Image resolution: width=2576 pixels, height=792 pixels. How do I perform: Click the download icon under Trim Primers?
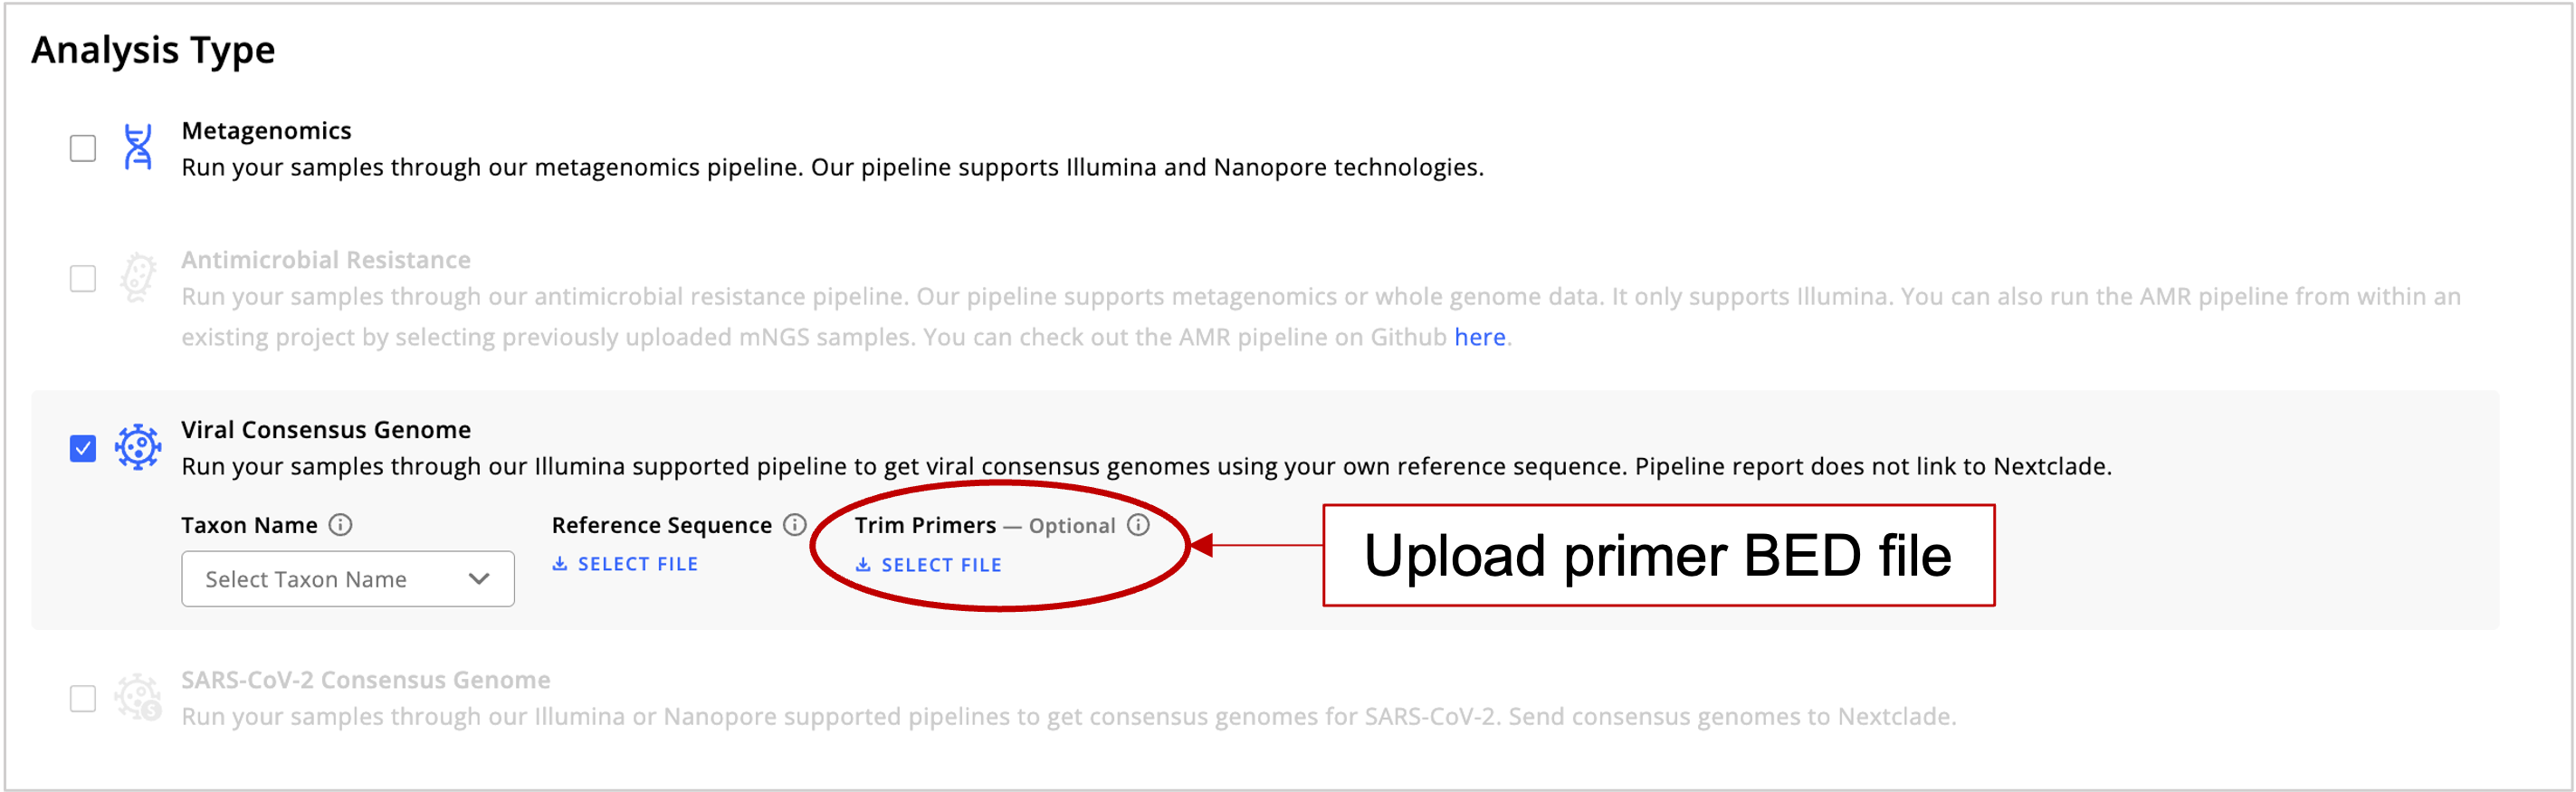click(x=863, y=565)
